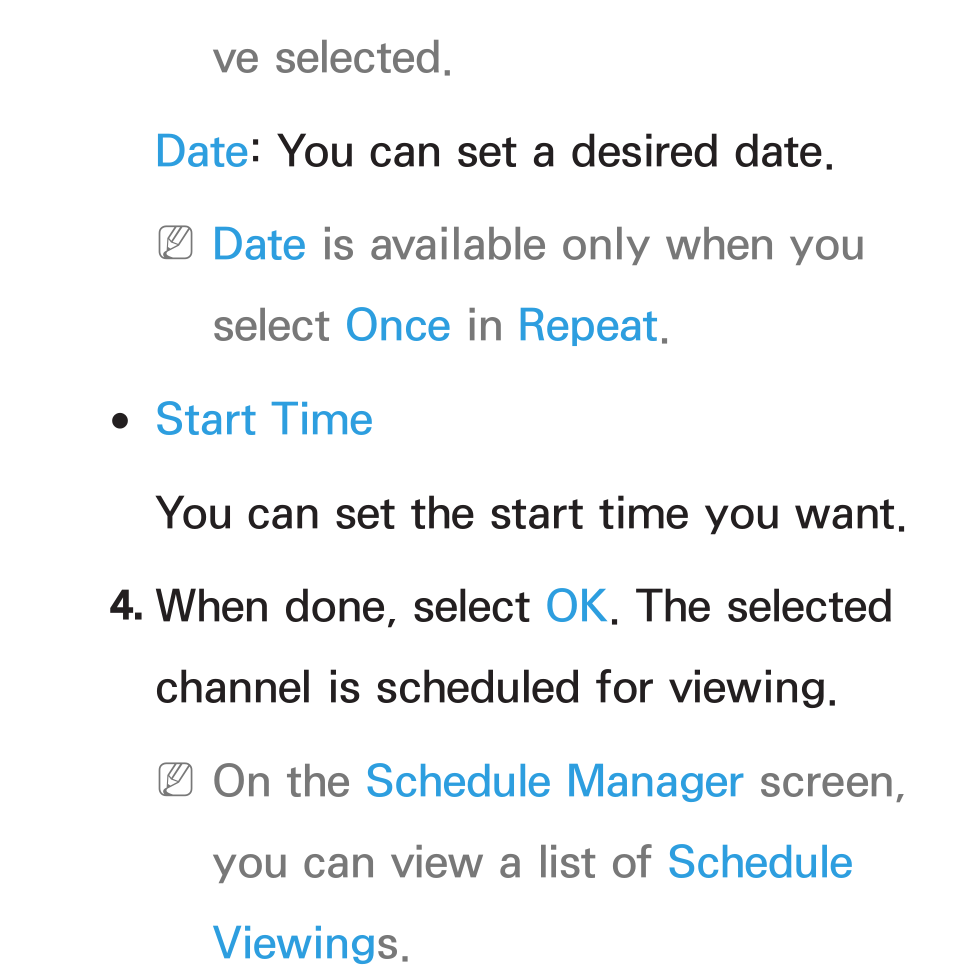Click the blue "Repeat" term
Viewport: 954px width, 977px height.
click(x=588, y=325)
